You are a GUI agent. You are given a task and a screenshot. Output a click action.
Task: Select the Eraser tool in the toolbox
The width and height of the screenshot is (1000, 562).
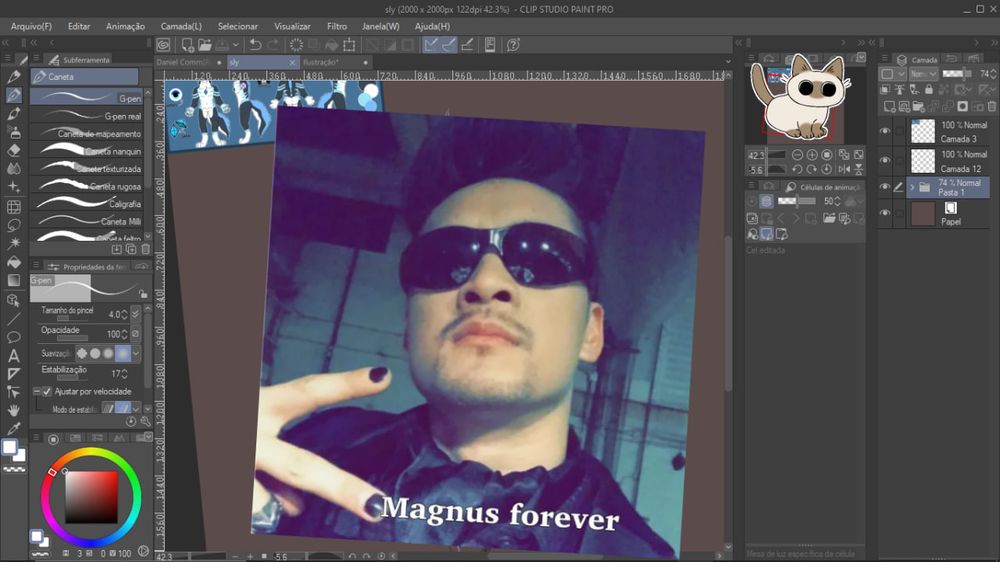(14, 150)
